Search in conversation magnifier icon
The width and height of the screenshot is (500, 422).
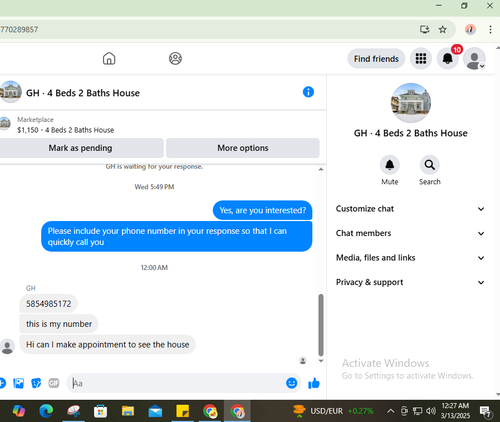[x=430, y=165]
